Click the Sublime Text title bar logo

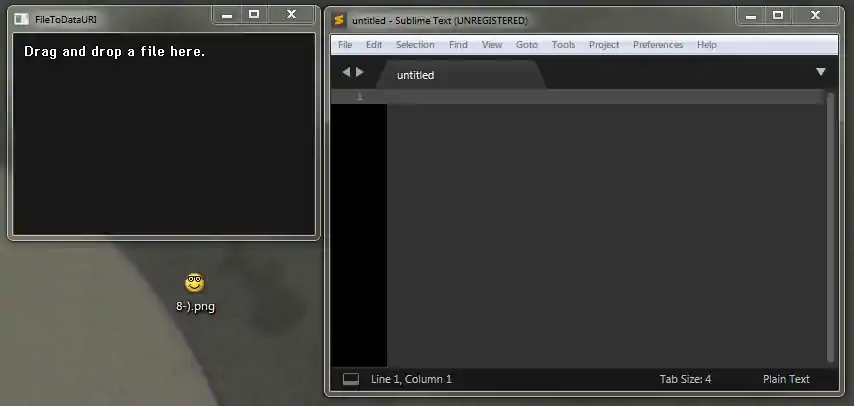coord(340,20)
